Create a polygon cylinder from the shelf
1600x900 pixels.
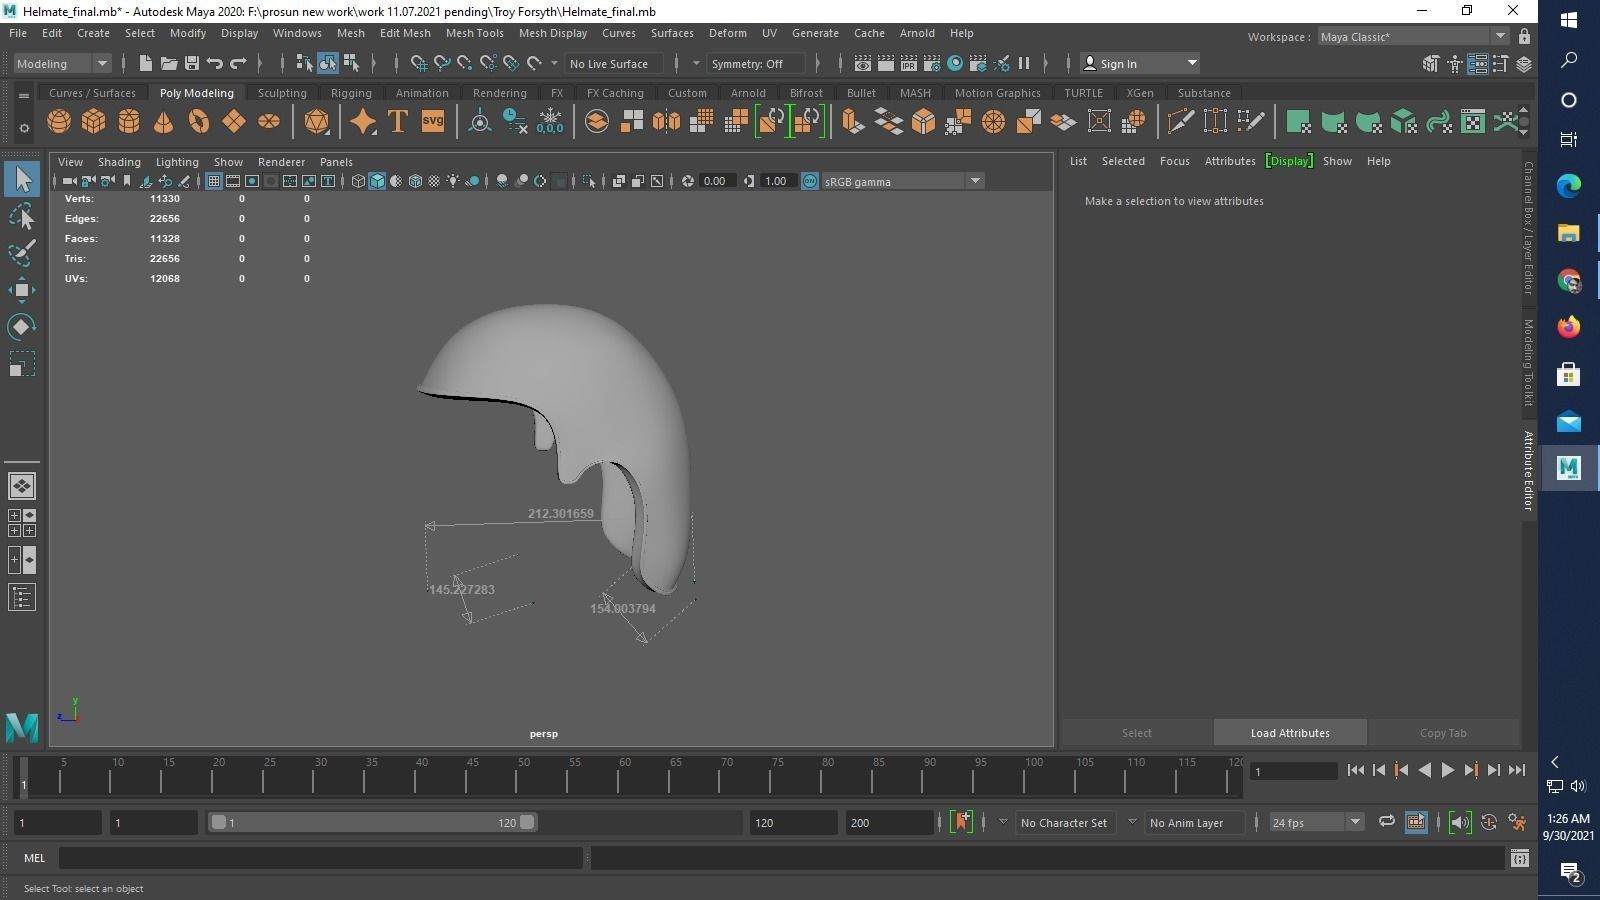point(129,122)
